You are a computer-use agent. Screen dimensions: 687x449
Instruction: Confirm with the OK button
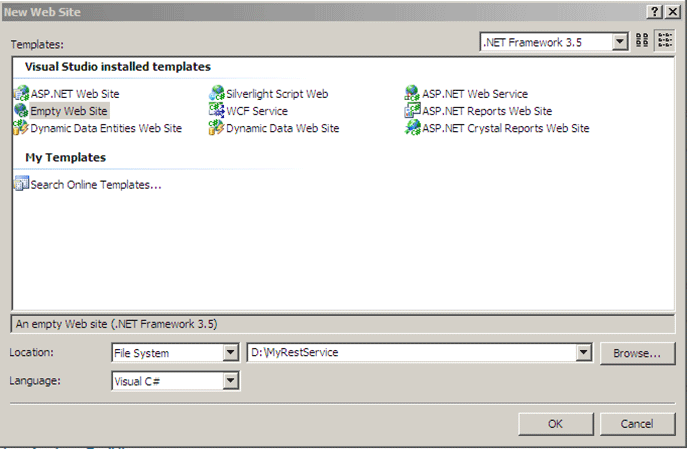point(555,423)
